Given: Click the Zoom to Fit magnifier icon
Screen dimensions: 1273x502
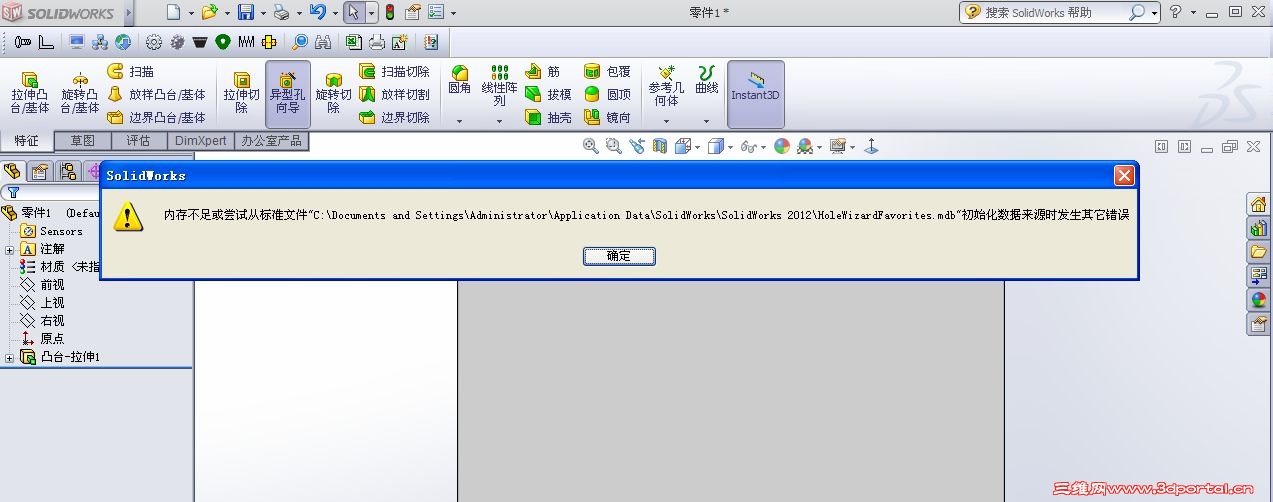Looking at the screenshot, I should tap(591, 146).
